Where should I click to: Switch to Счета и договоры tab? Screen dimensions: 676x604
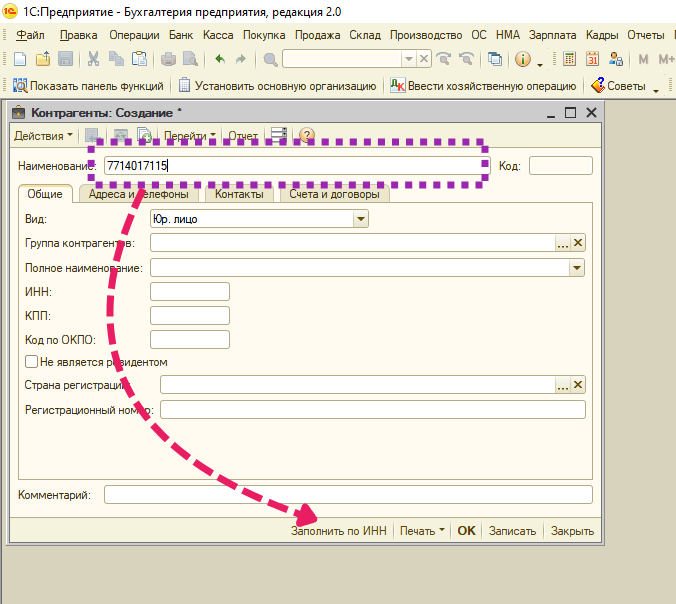pos(334,194)
